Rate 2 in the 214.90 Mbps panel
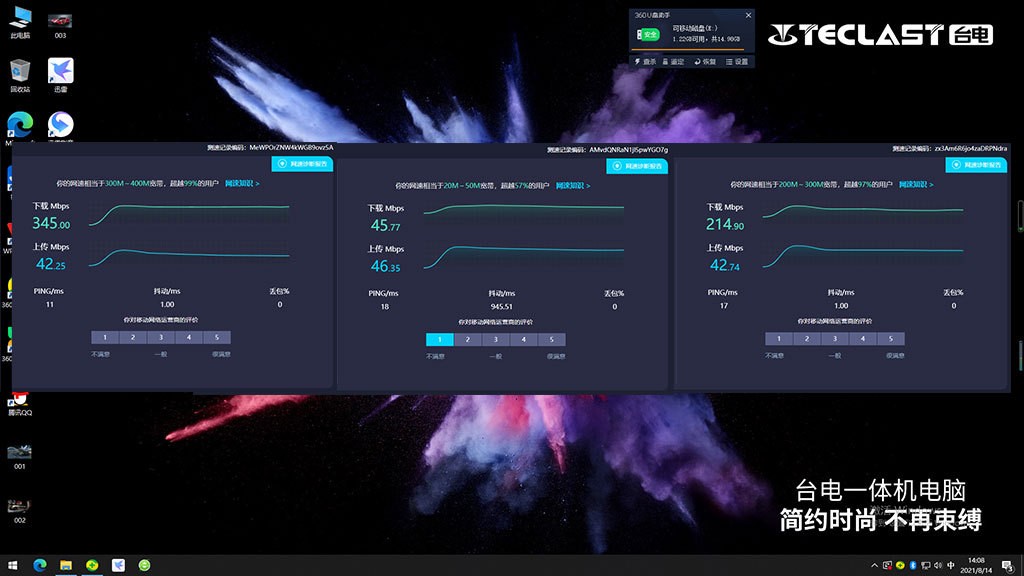The image size is (1024, 576). tap(807, 338)
